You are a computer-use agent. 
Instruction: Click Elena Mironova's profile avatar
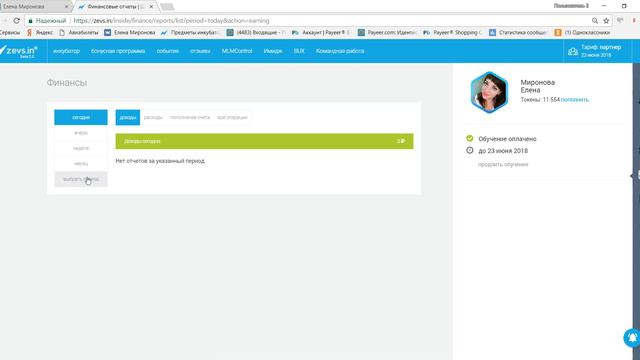[489, 92]
